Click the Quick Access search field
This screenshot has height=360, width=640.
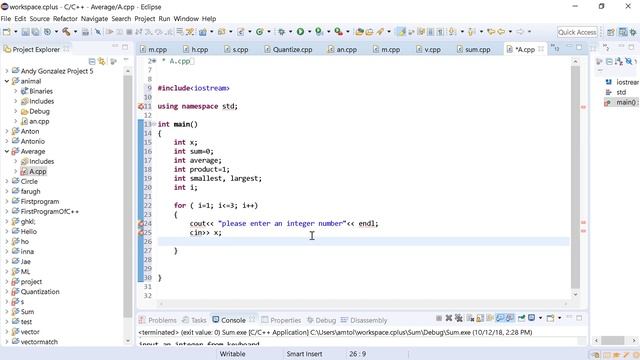click(x=577, y=32)
